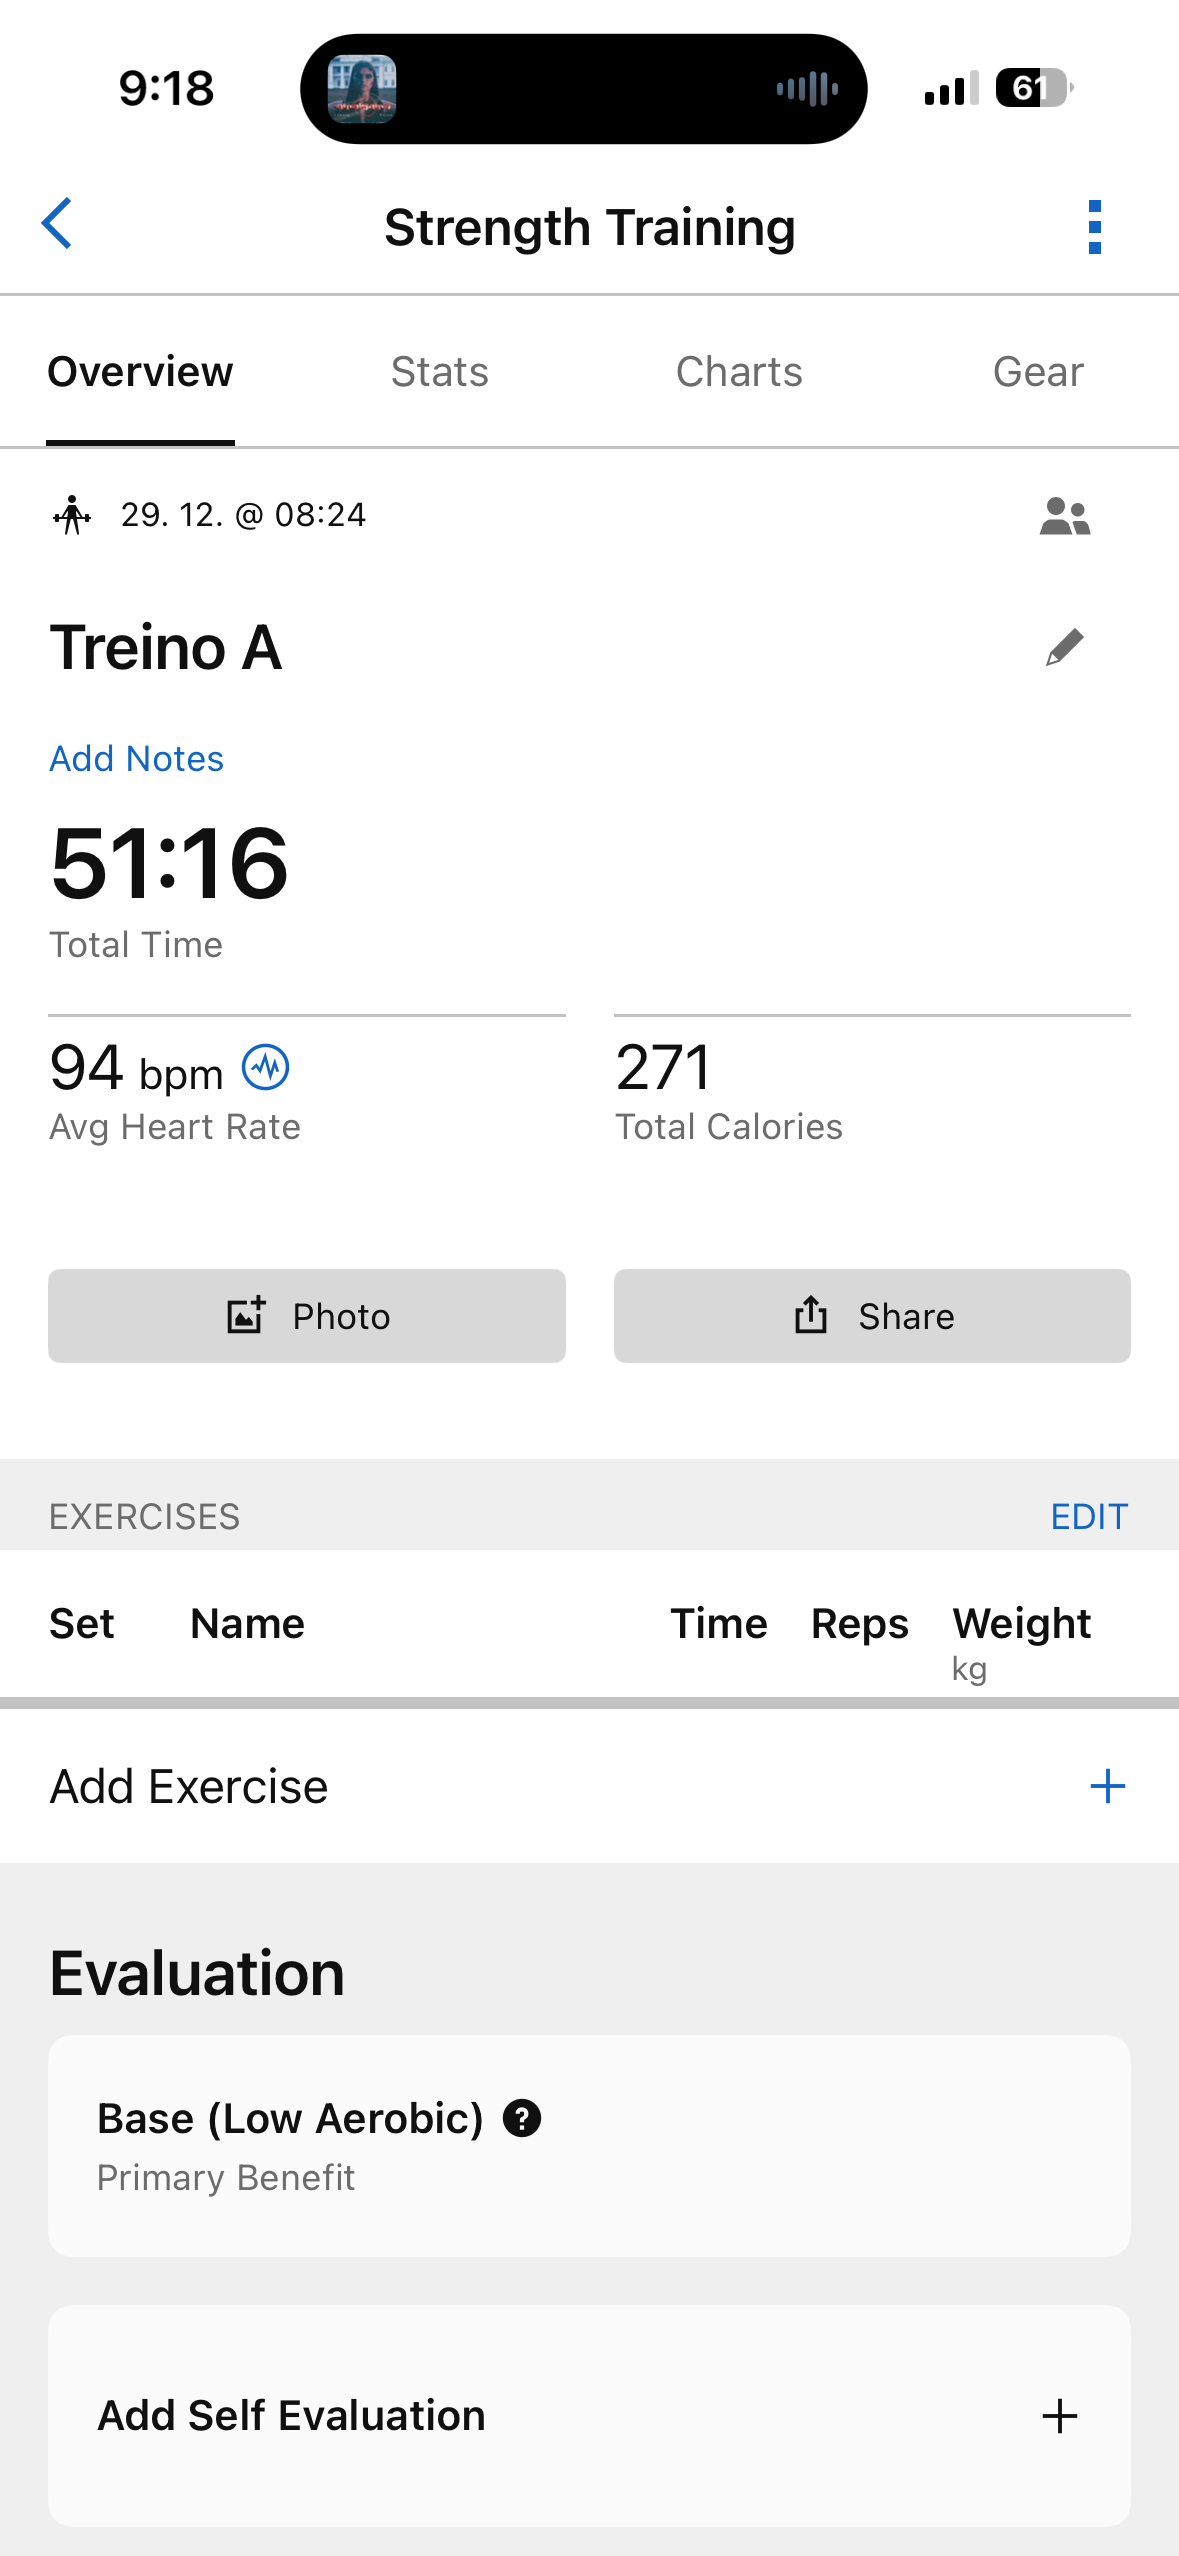1179x2556 pixels.
Task: Tap the pencil icon to rename Treino A
Action: coord(1064,647)
